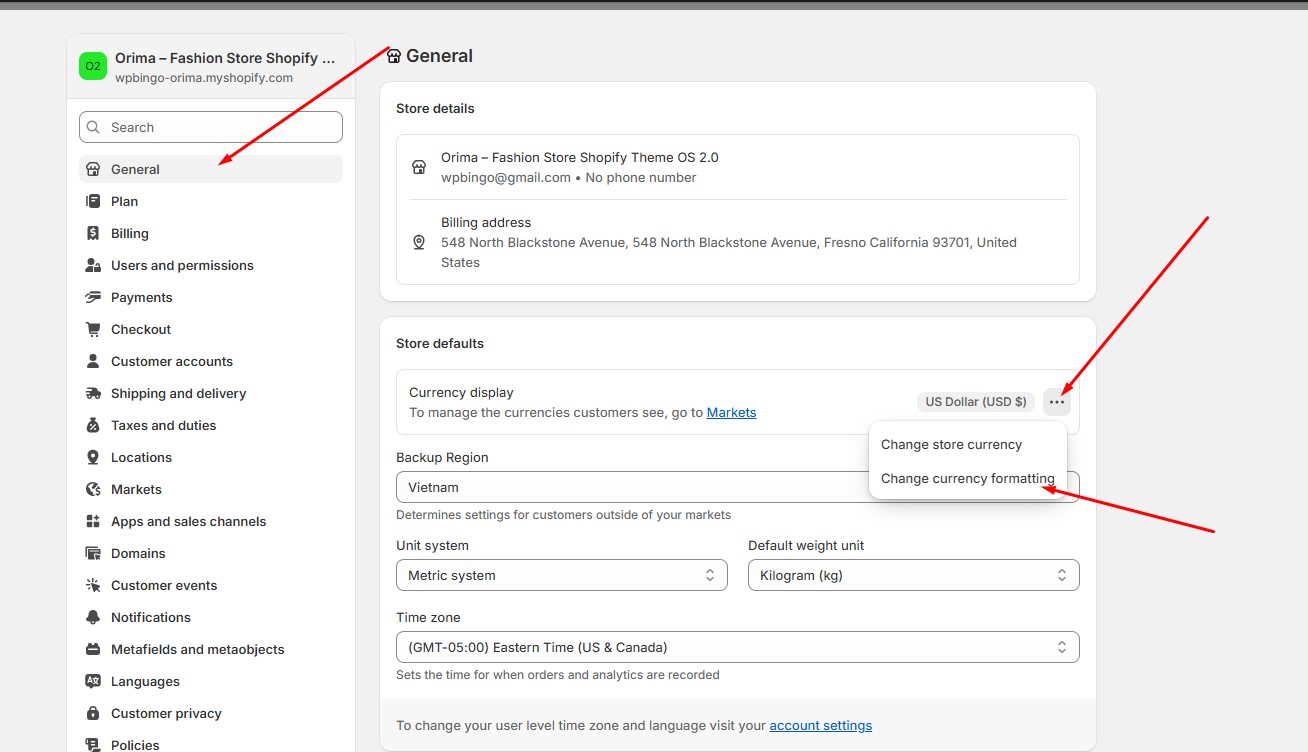Screen dimensions: 1308x752
Task: Click the Payments icon in sidebar
Action: click(93, 297)
